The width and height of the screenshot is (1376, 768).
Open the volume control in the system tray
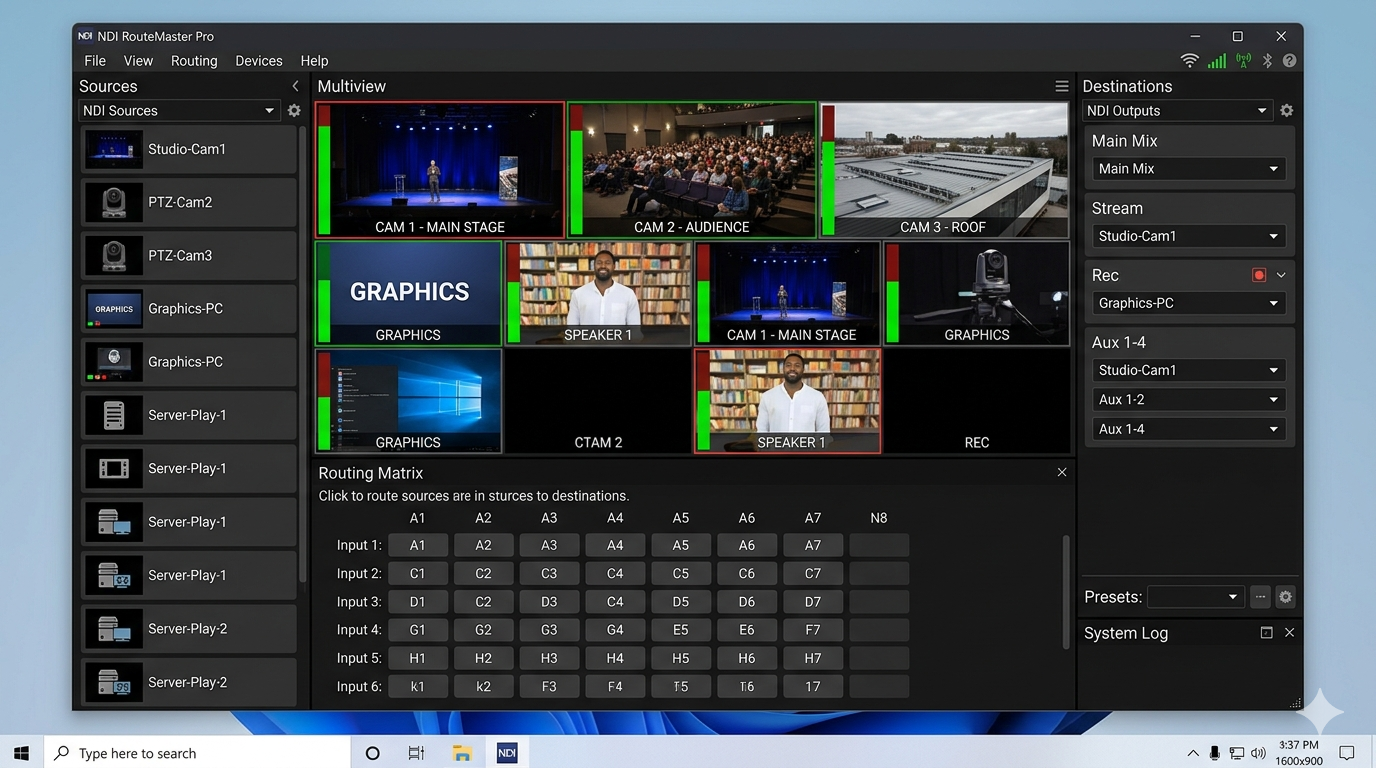[x=1258, y=753]
